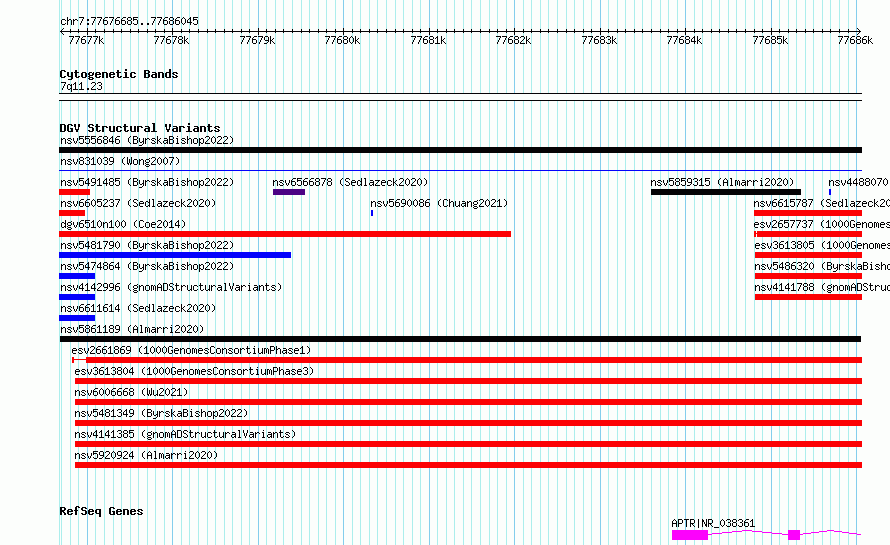
Task: Open variant nsv6611614 (Sedlazeck2020) label
Action: (x=138, y=308)
